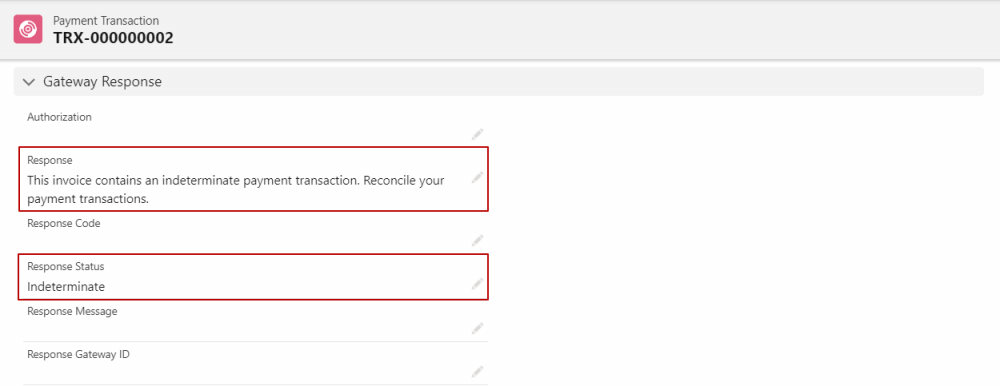Click the pink Payment Transaction record icon
The image size is (1000, 386).
click(x=28, y=29)
